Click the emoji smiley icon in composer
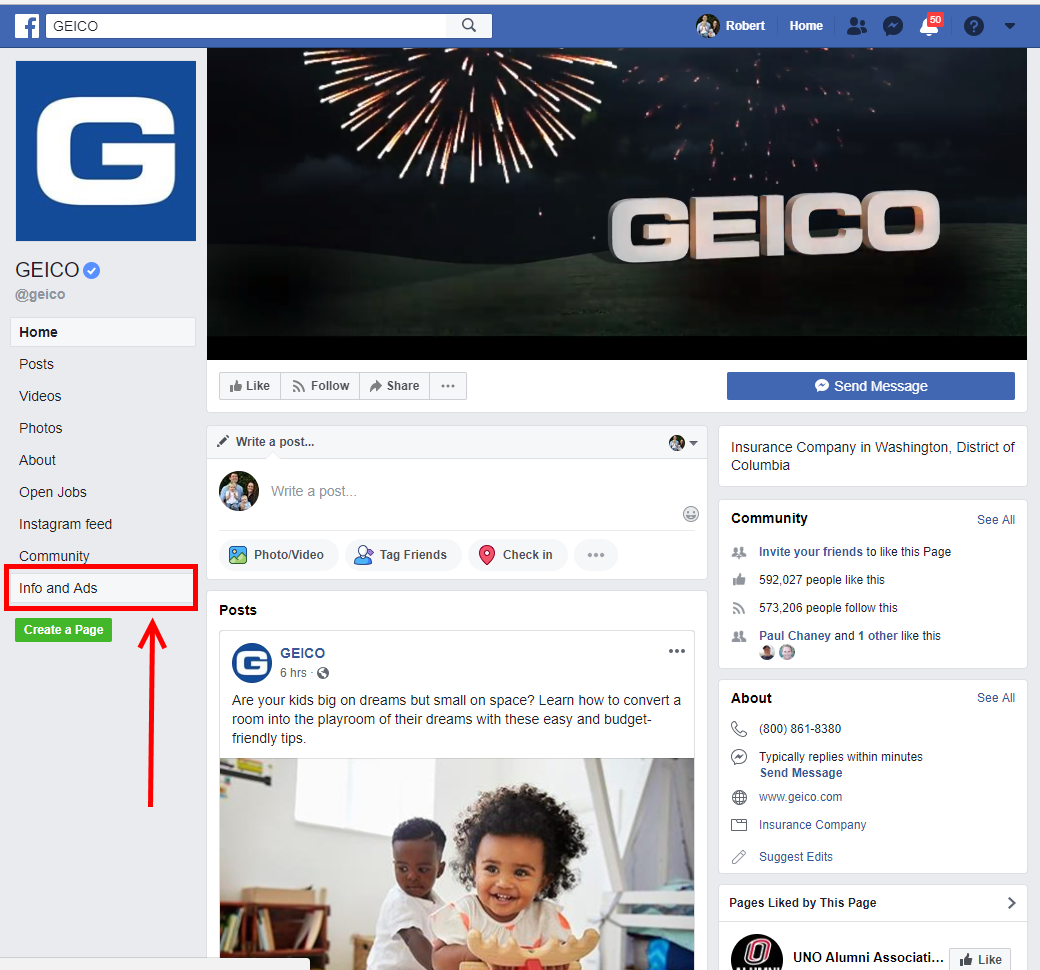 pyautogui.click(x=691, y=514)
